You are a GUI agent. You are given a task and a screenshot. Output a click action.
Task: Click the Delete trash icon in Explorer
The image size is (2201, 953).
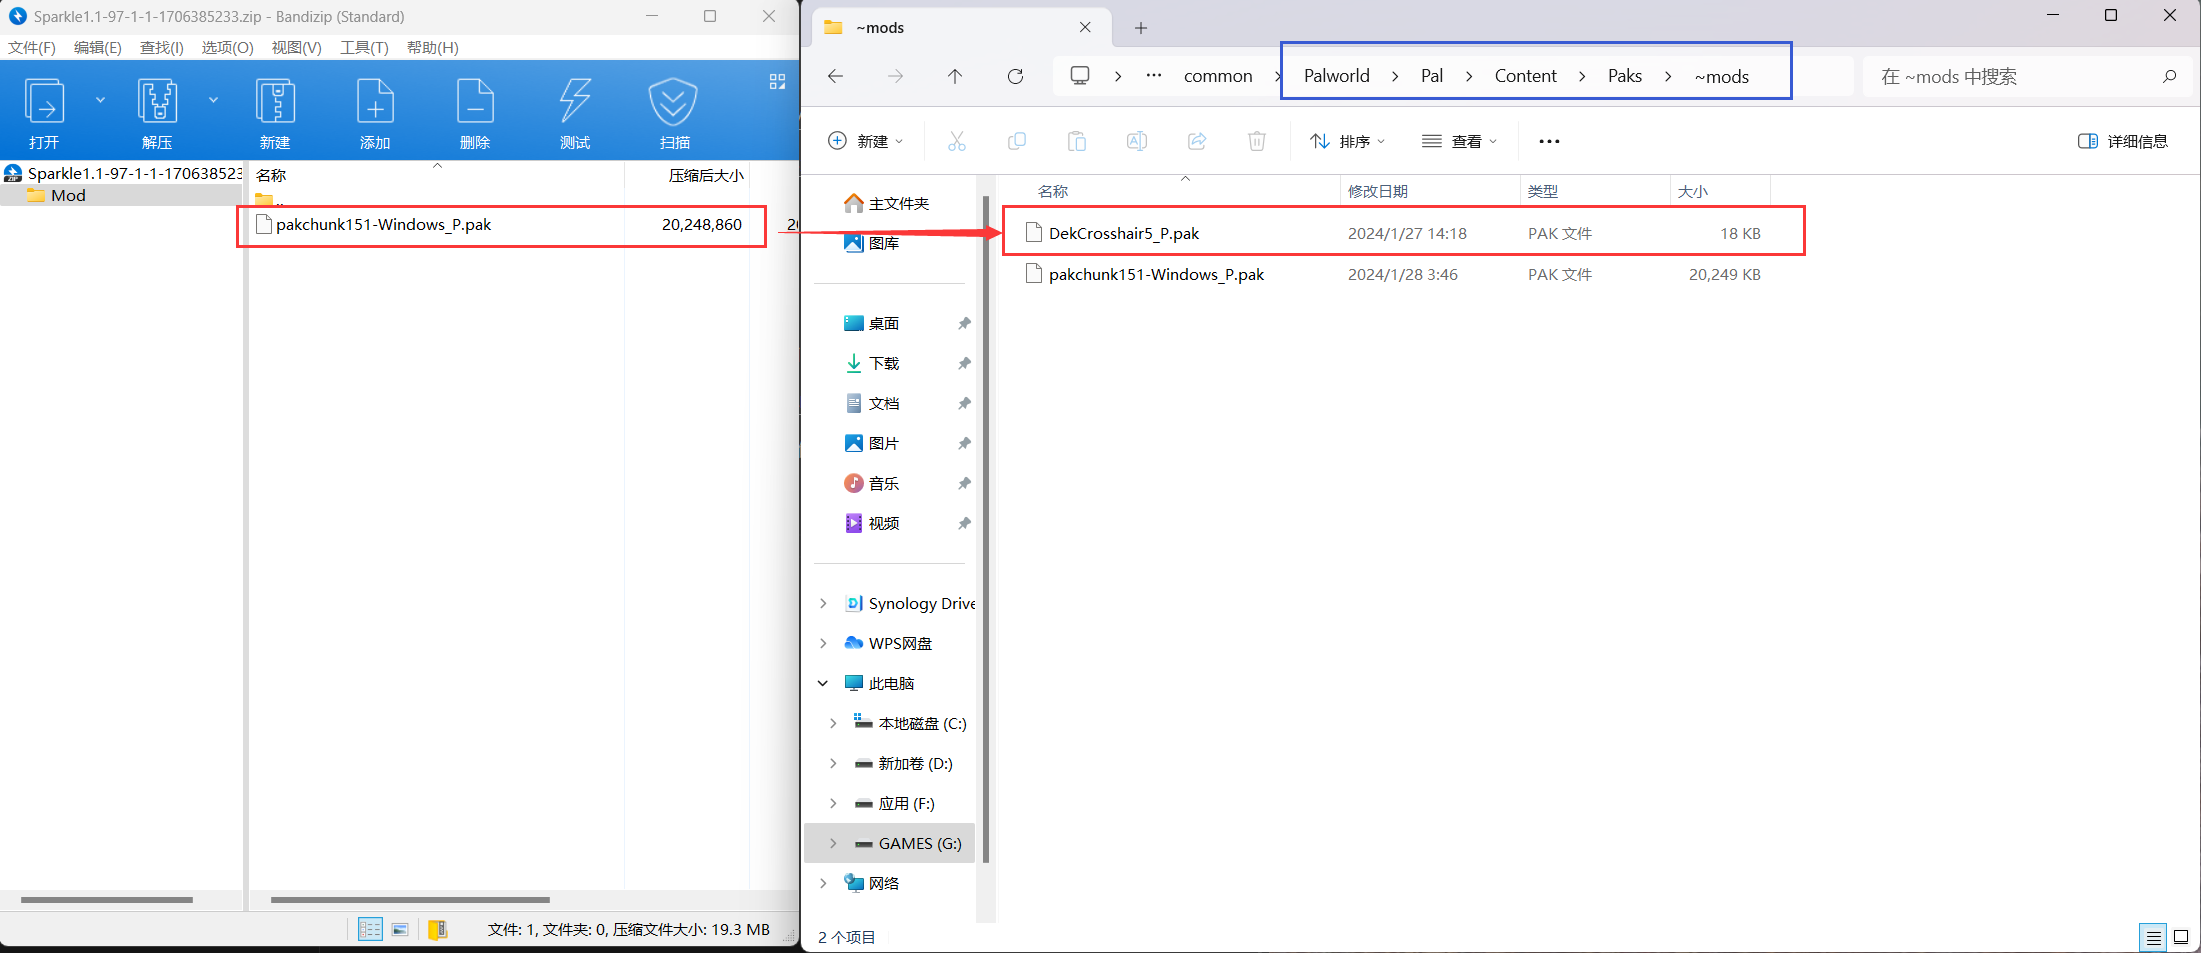coord(1257,141)
